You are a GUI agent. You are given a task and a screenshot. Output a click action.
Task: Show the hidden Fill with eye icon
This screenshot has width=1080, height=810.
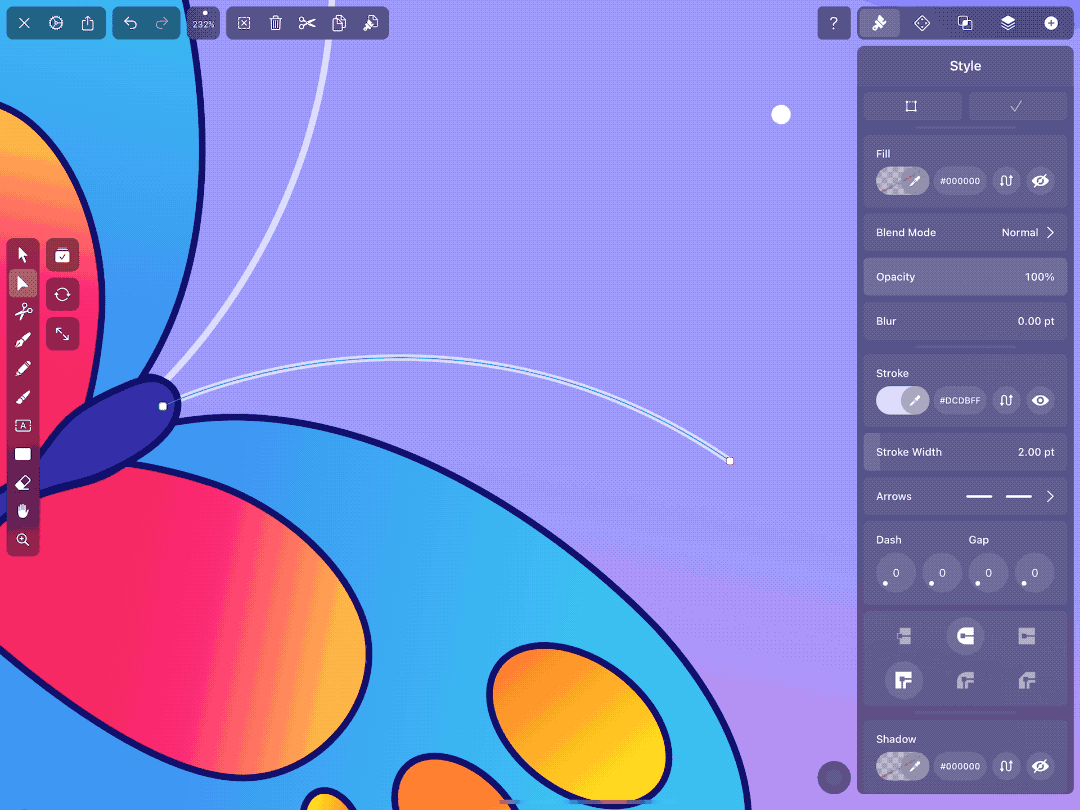(1040, 181)
